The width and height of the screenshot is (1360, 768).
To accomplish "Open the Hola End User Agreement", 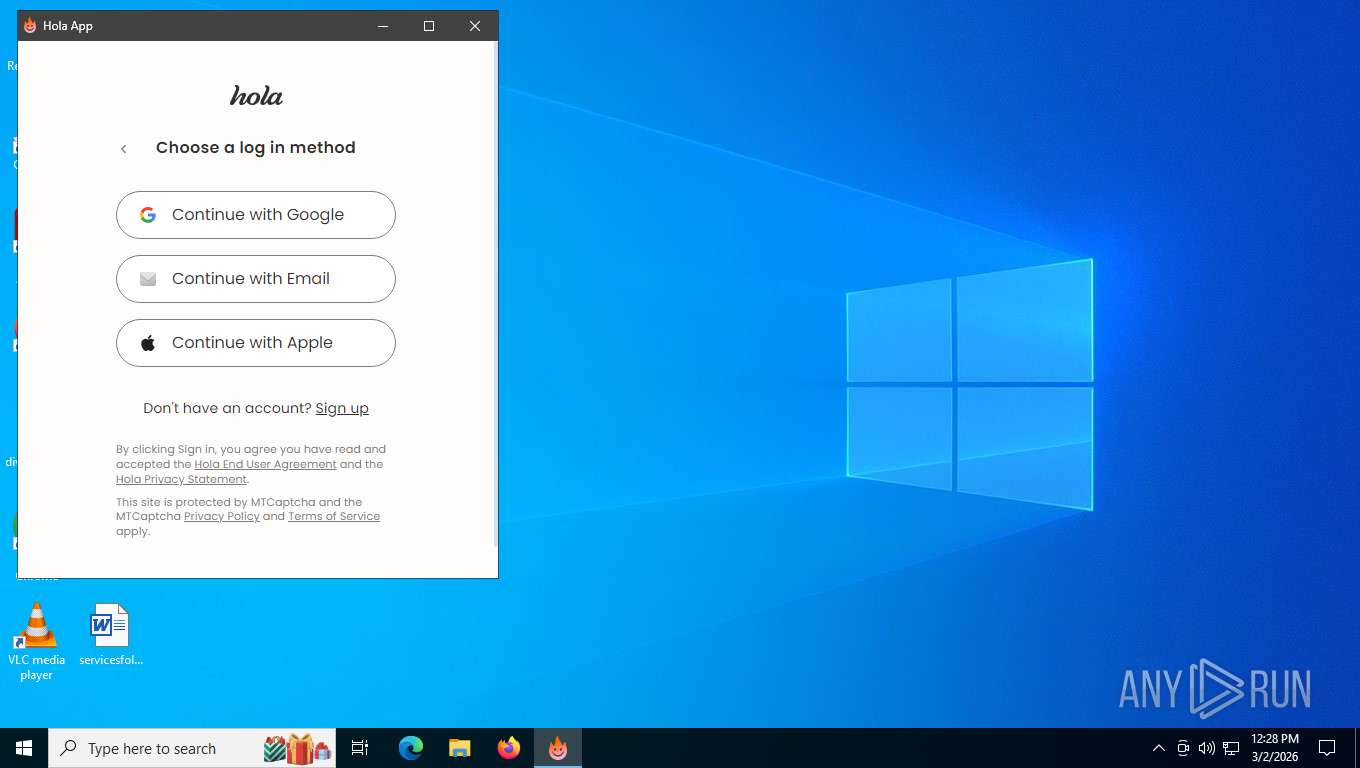I will tap(265, 464).
